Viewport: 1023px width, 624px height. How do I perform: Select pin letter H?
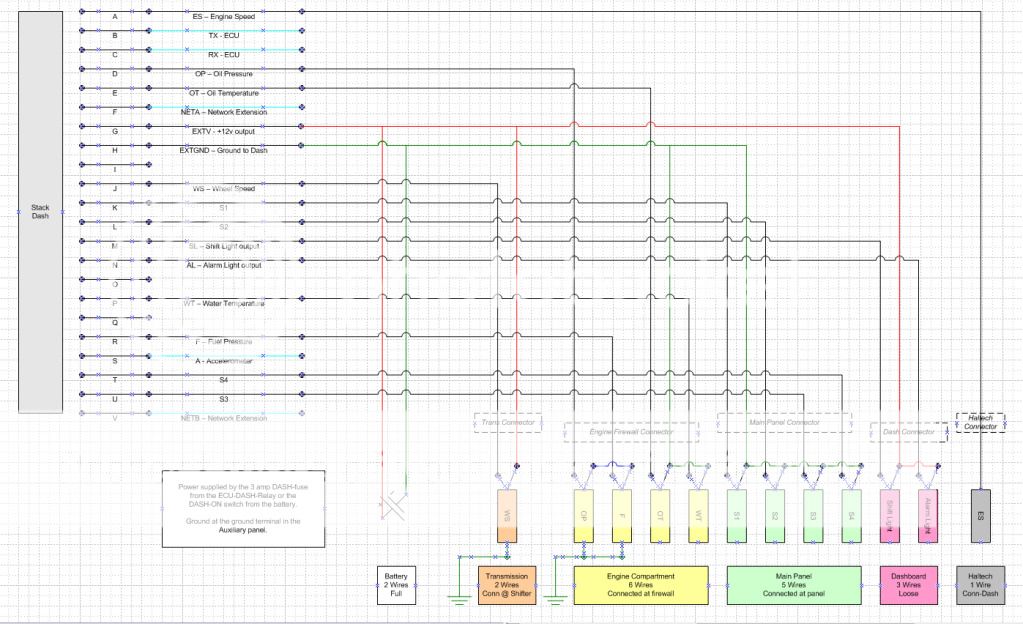[115, 150]
